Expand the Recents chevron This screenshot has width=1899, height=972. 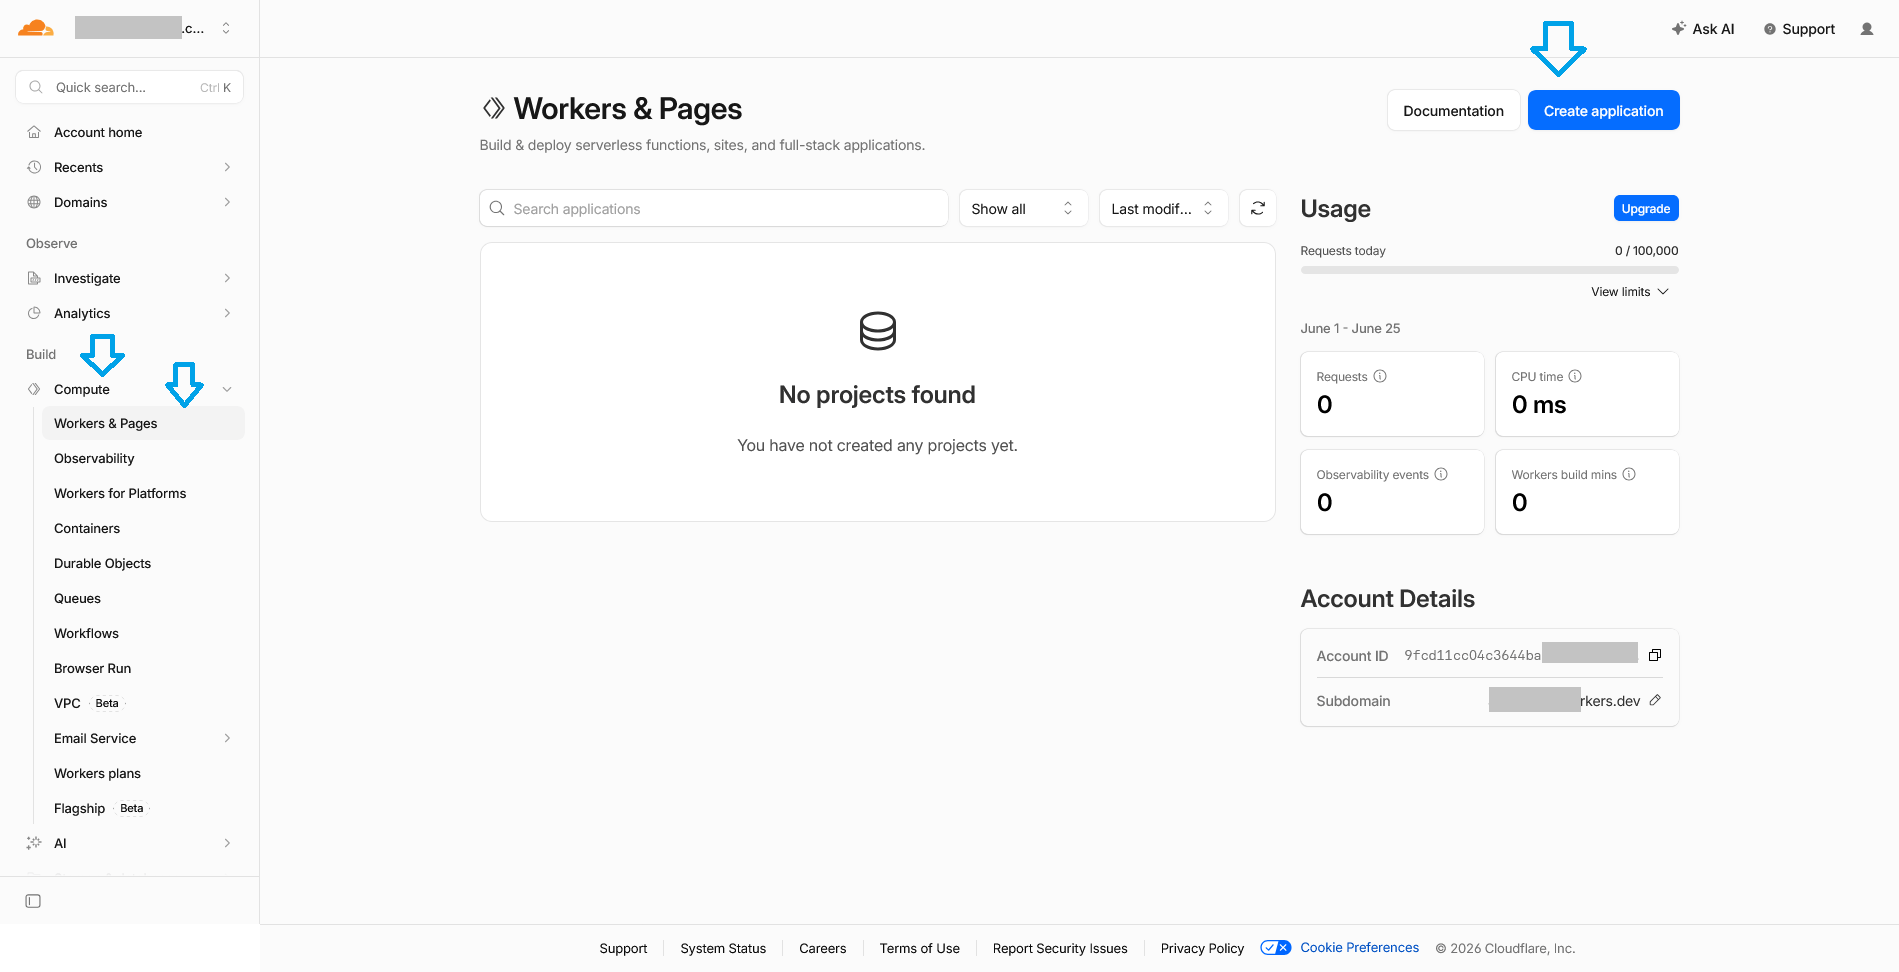coord(227,167)
